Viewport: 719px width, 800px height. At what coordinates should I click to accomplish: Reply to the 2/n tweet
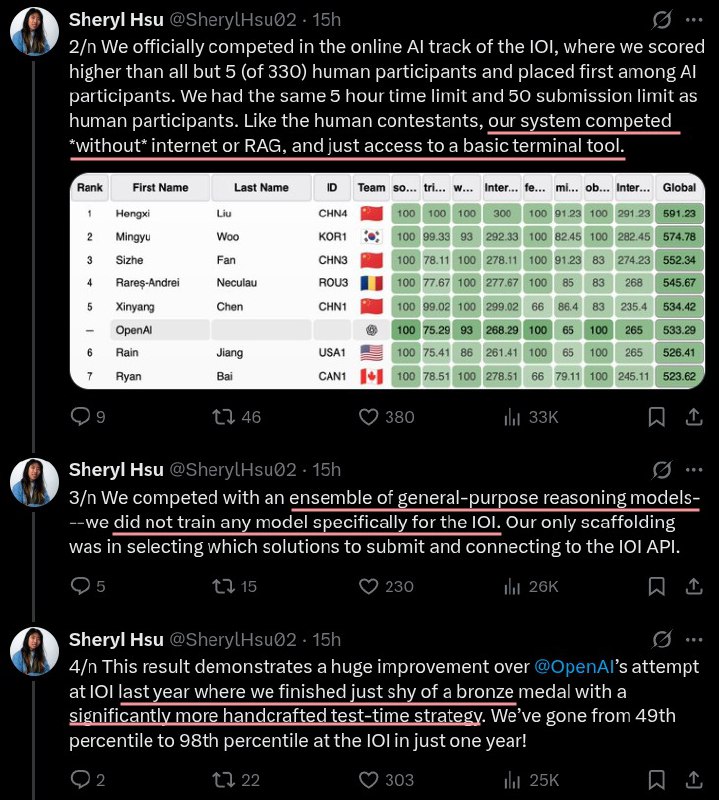[80, 416]
